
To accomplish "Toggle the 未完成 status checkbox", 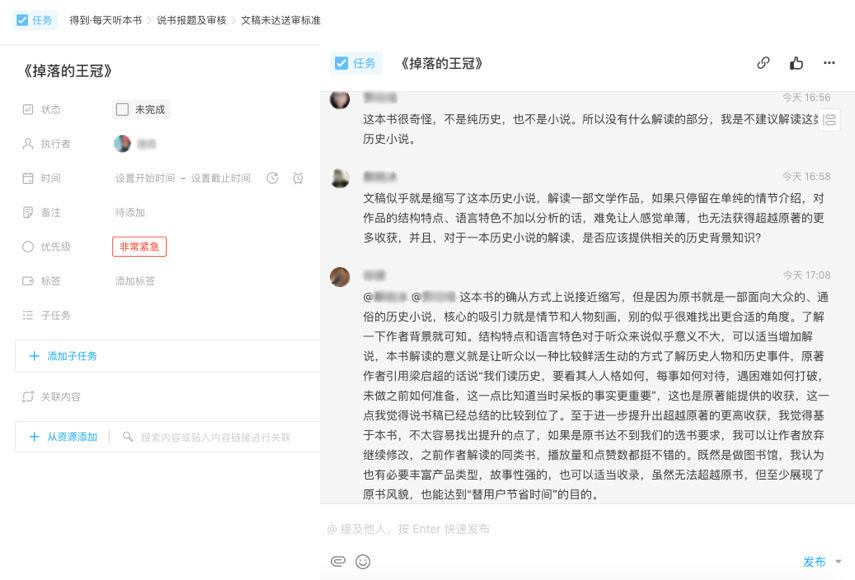I will tap(120, 108).
